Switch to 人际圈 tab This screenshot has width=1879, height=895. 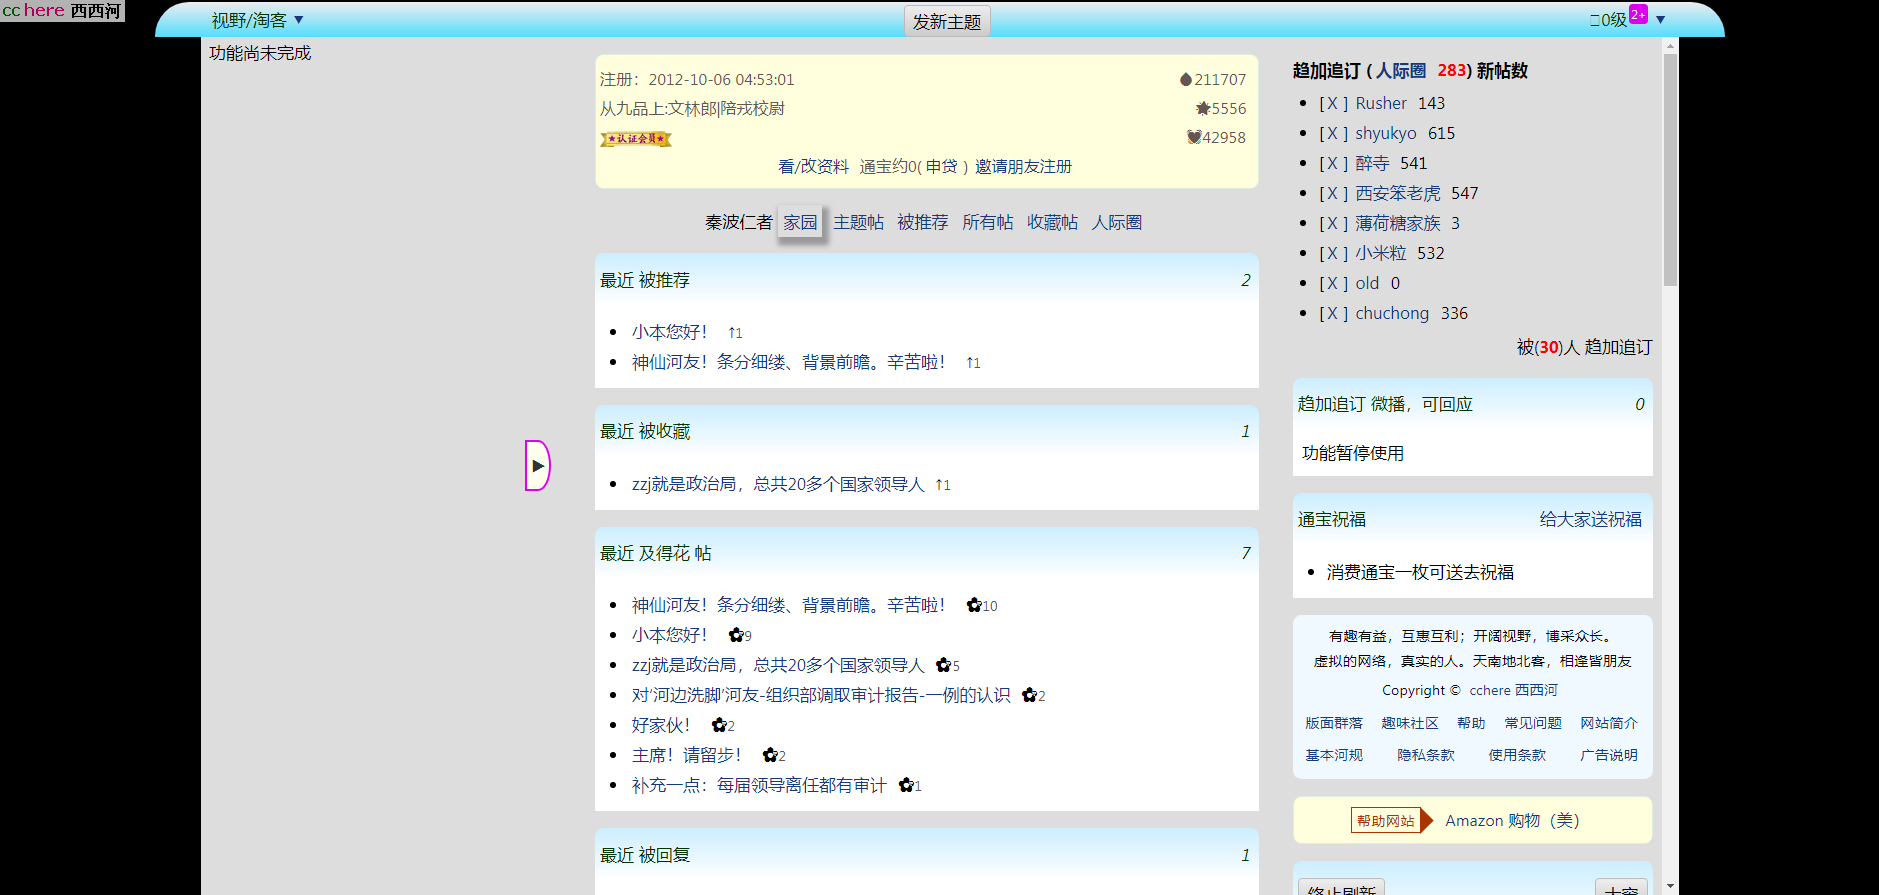pos(1117,222)
